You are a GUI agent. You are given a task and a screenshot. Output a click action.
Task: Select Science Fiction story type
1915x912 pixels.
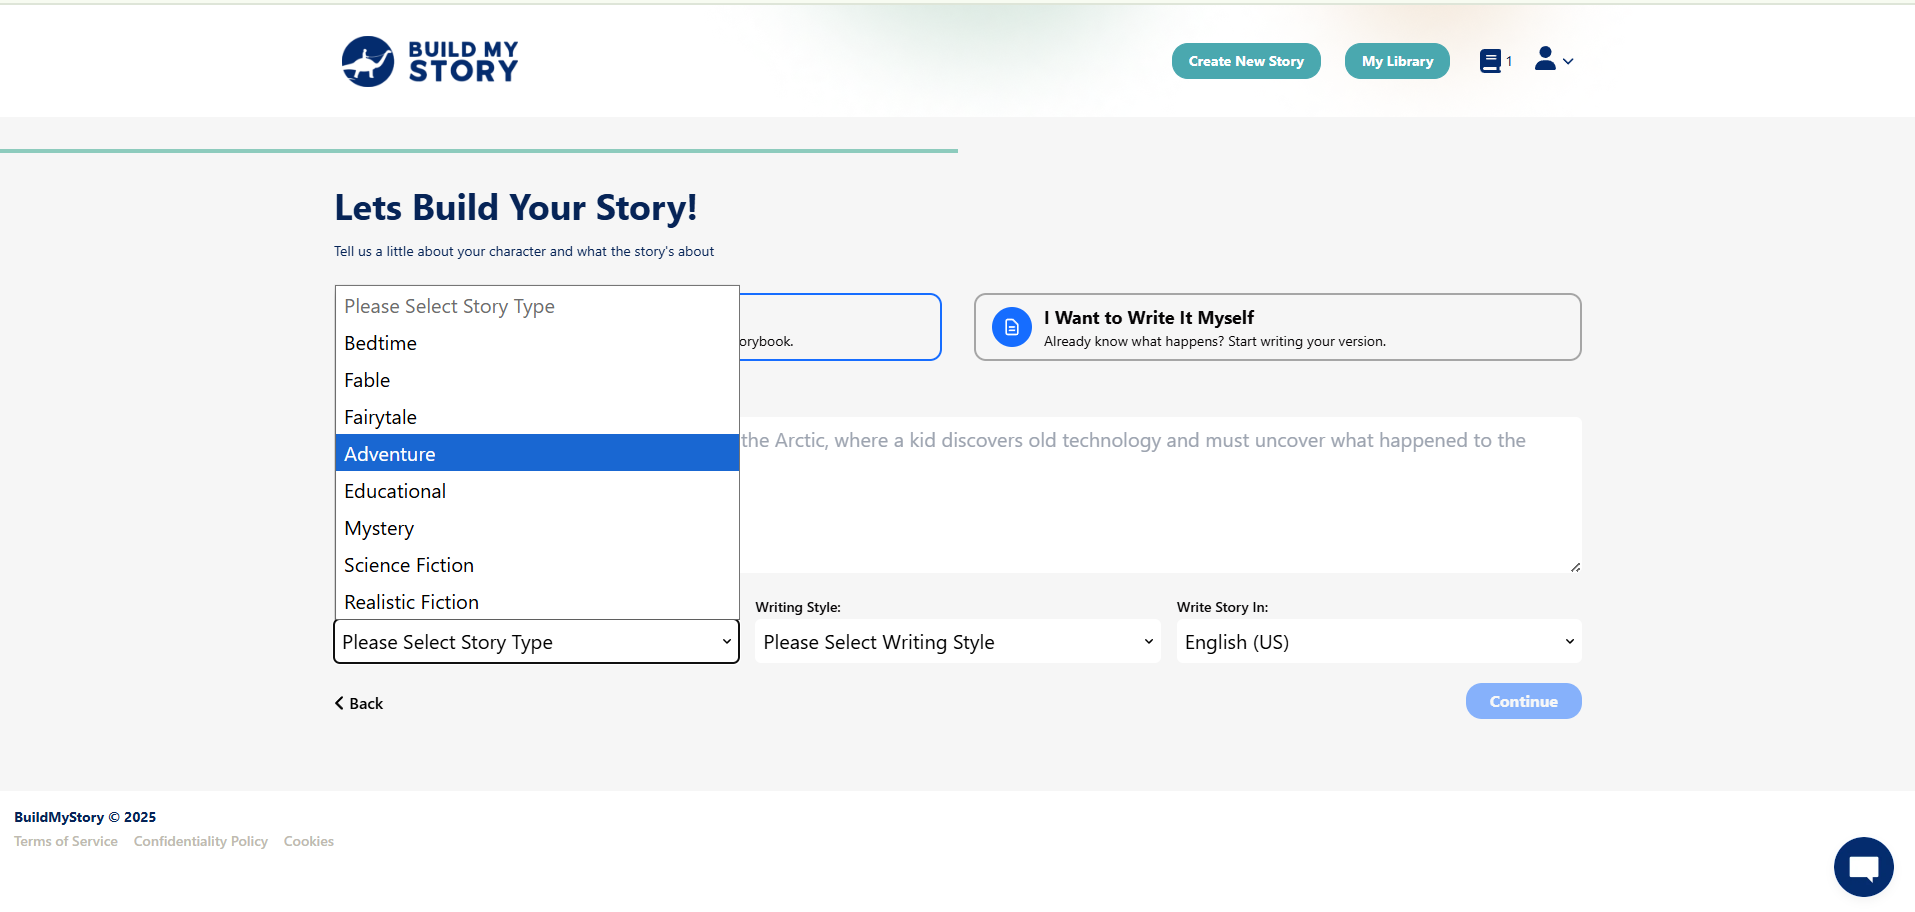[x=536, y=565]
